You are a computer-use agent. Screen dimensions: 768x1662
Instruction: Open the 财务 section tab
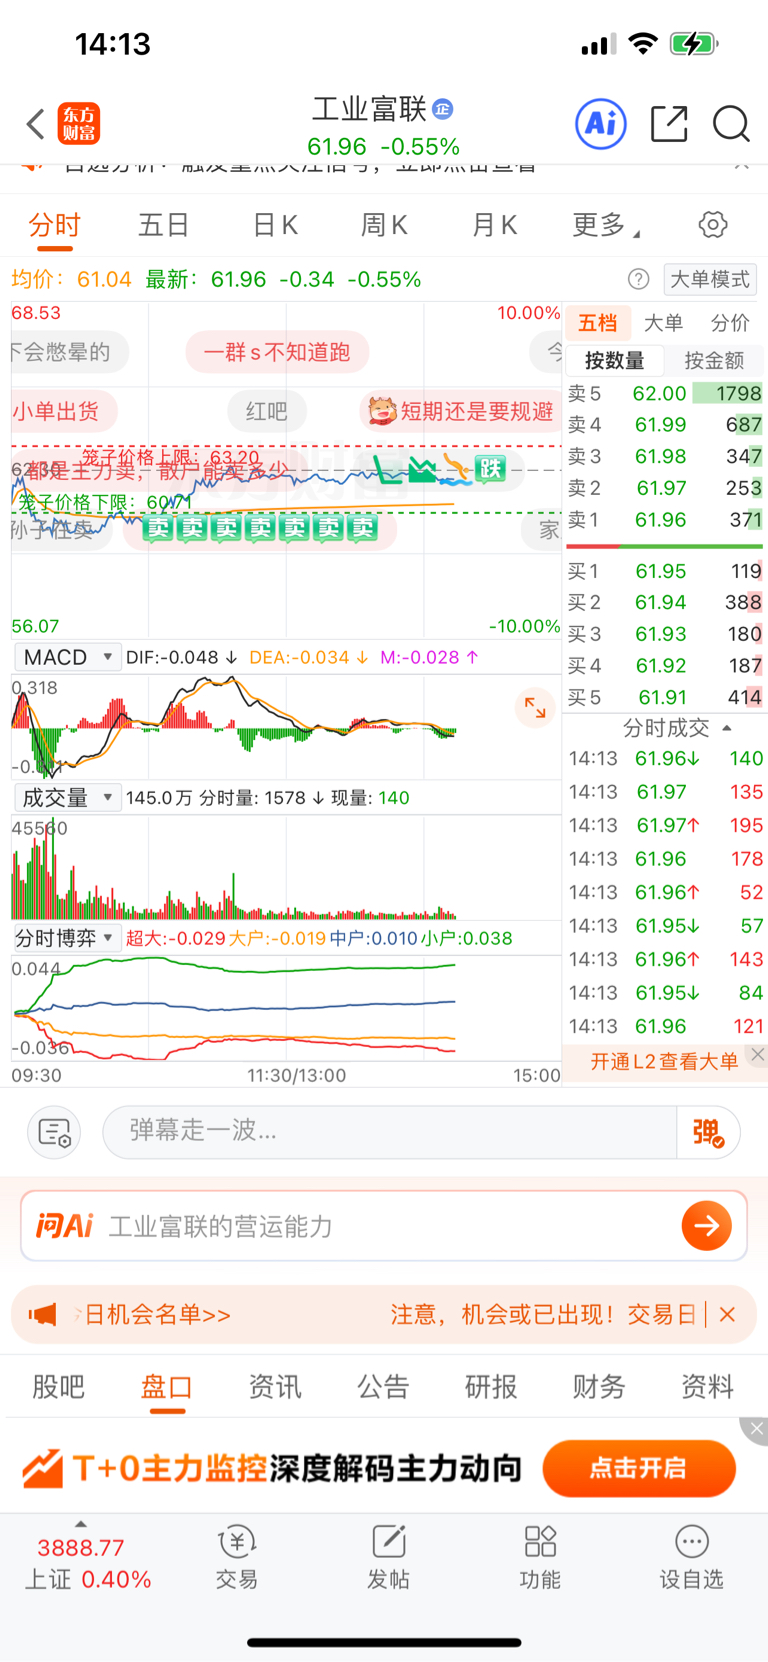coord(599,1387)
